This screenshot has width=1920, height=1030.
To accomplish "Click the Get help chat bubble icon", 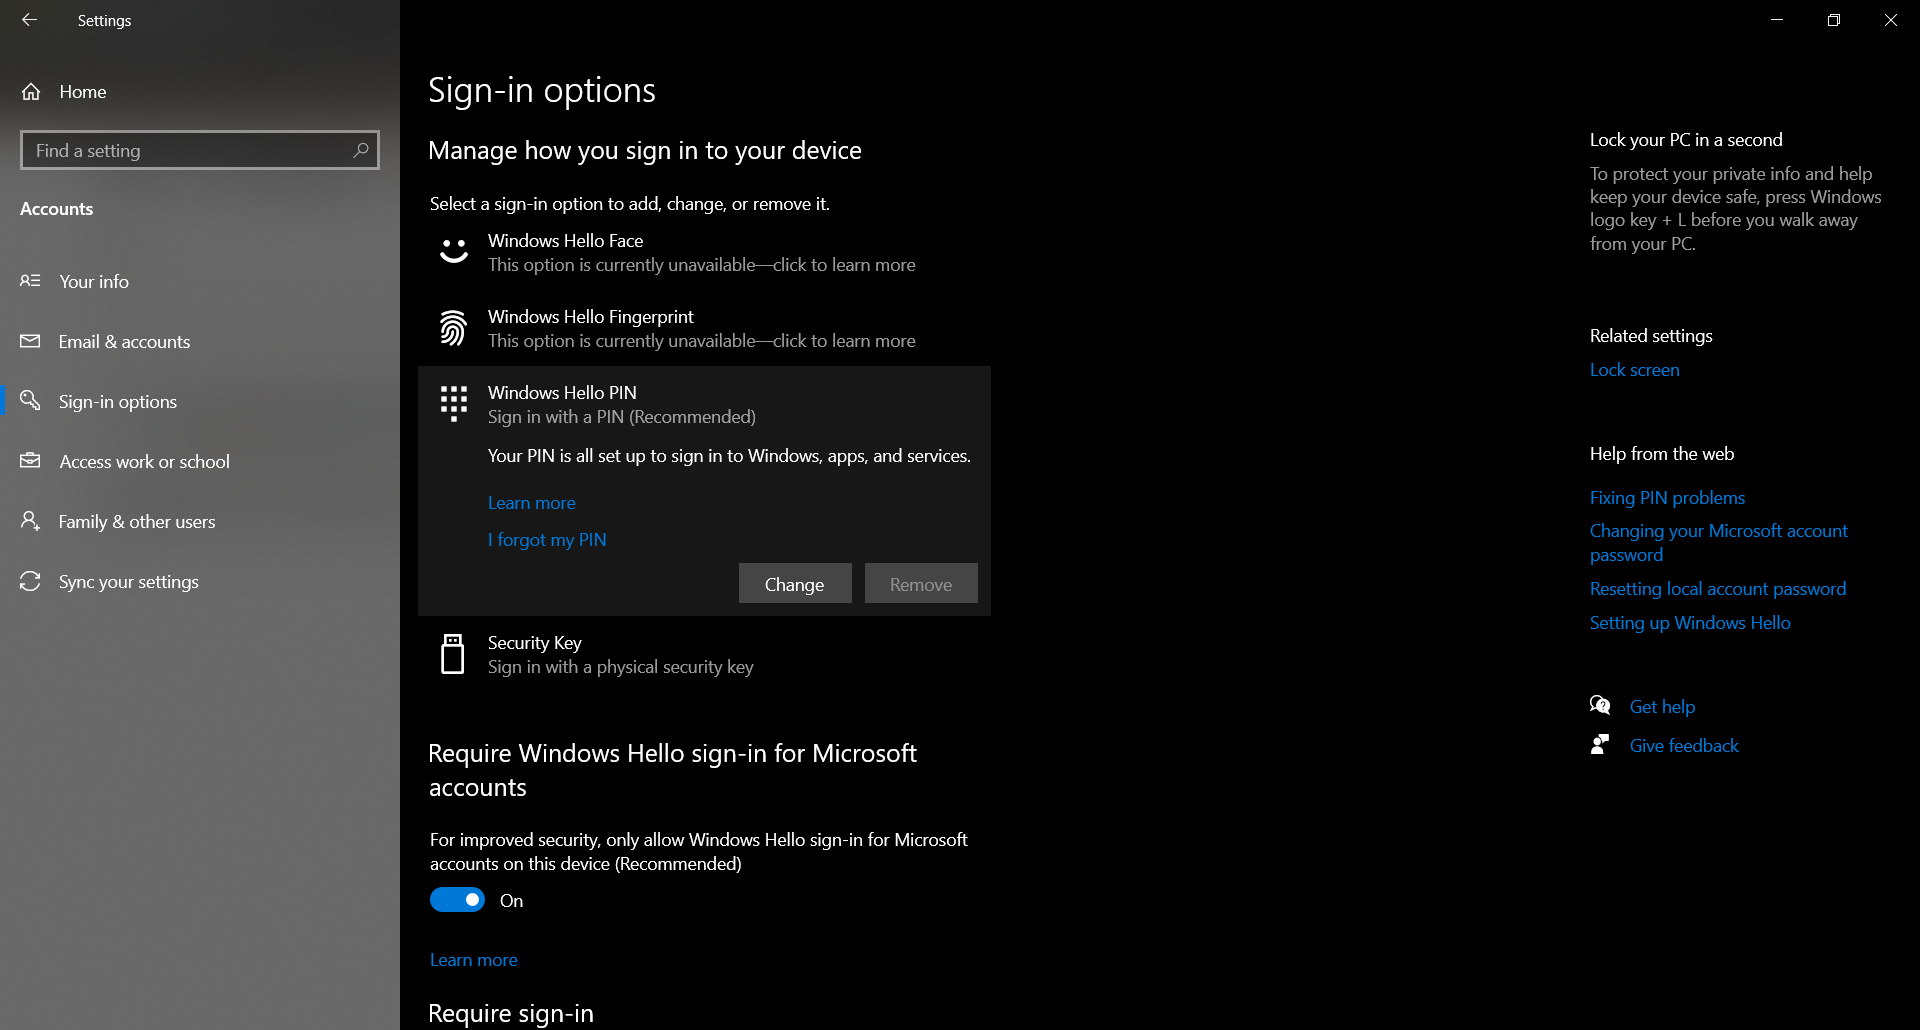I will pyautogui.click(x=1600, y=706).
